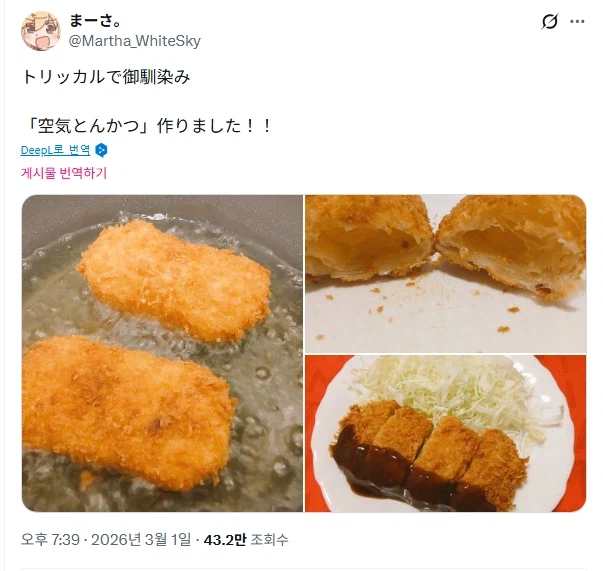The width and height of the screenshot is (603, 571).
Task: Open the hollow cutlet cross-section photo
Action: click(x=446, y=274)
